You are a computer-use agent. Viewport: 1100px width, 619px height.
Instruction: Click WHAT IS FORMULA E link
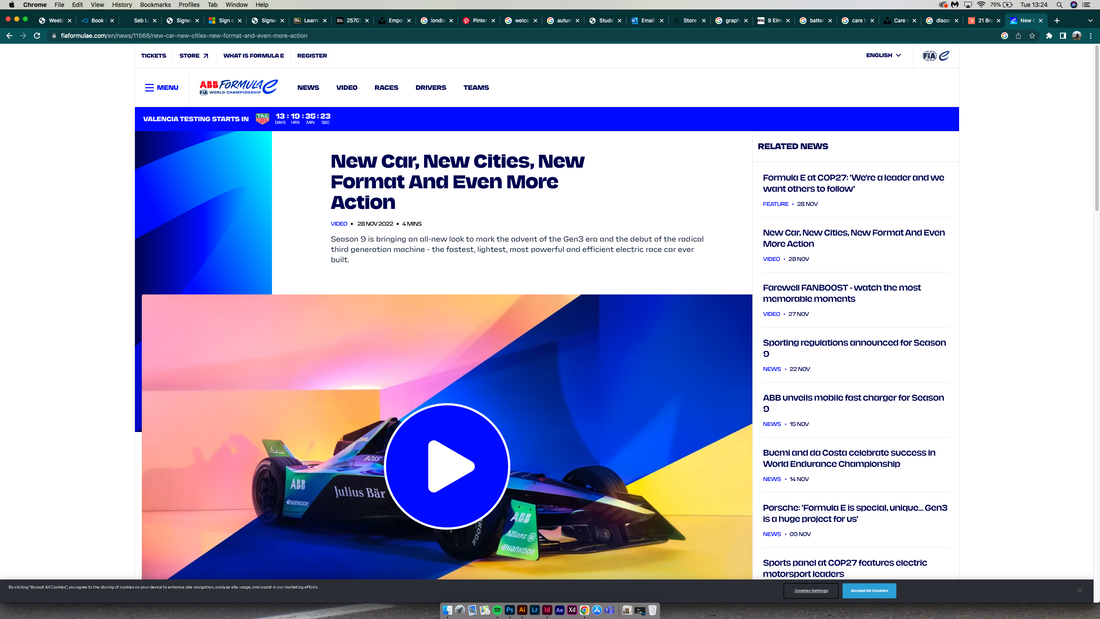click(253, 55)
